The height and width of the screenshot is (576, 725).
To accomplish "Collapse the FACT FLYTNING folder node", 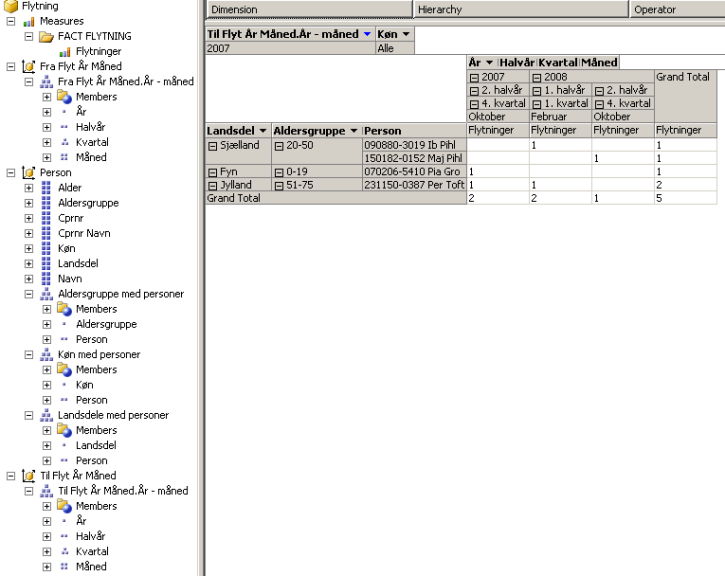I will pyautogui.click(x=29, y=37).
